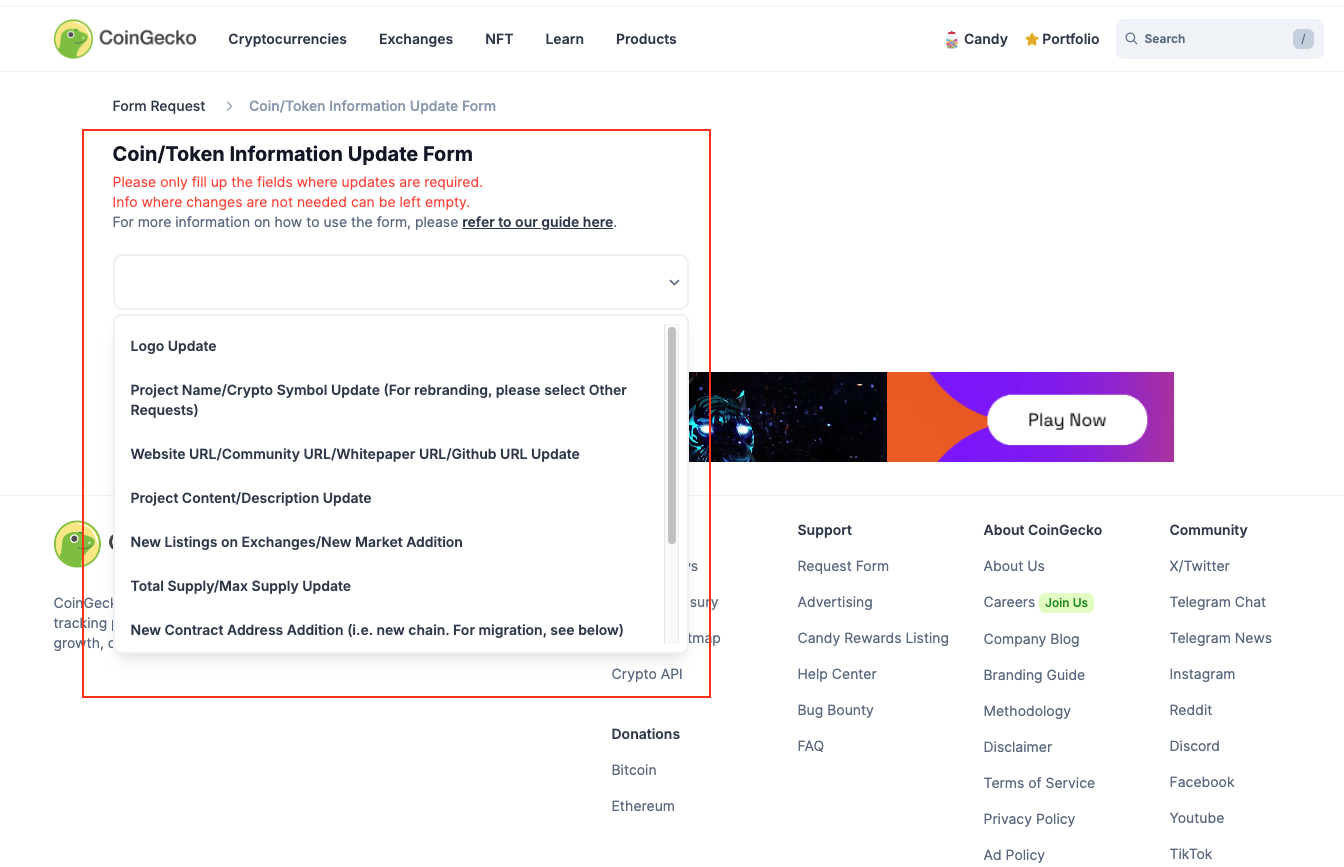Image resolution: width=1344 pixels, height=867 pixels.
Task: Click the Portfolio star icon
Action: pos(1032,39)
